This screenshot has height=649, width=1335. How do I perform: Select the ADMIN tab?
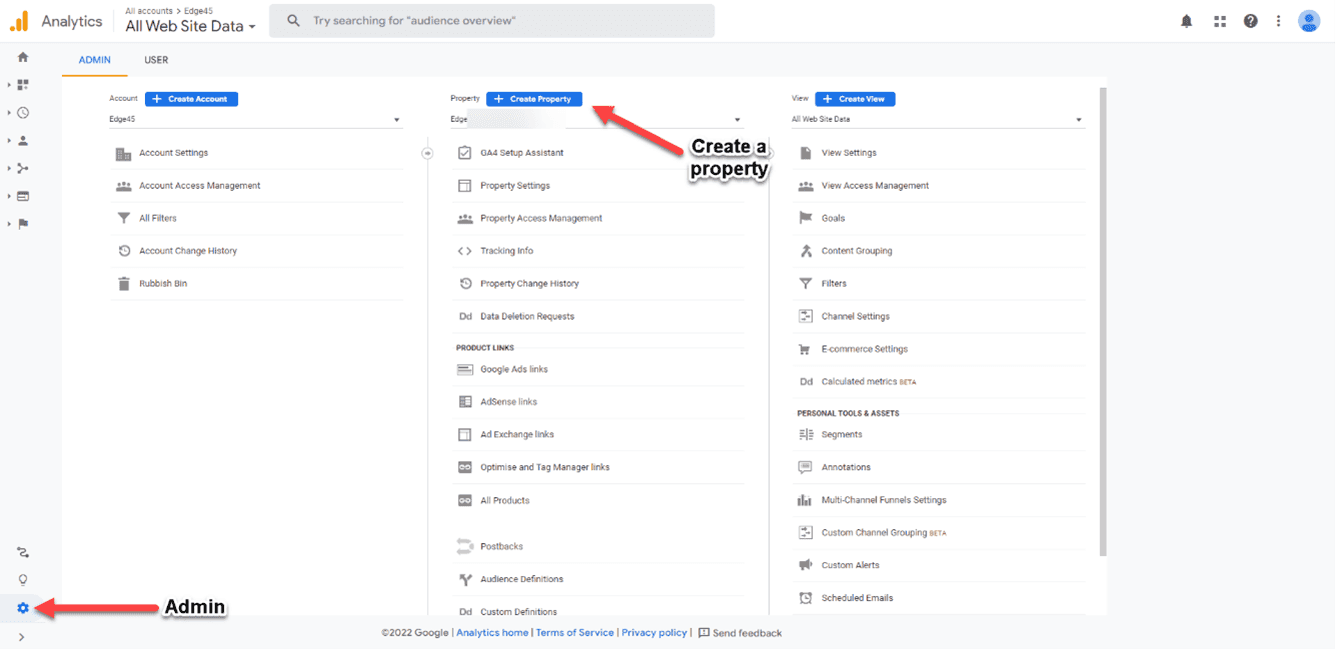pos(95,60)
